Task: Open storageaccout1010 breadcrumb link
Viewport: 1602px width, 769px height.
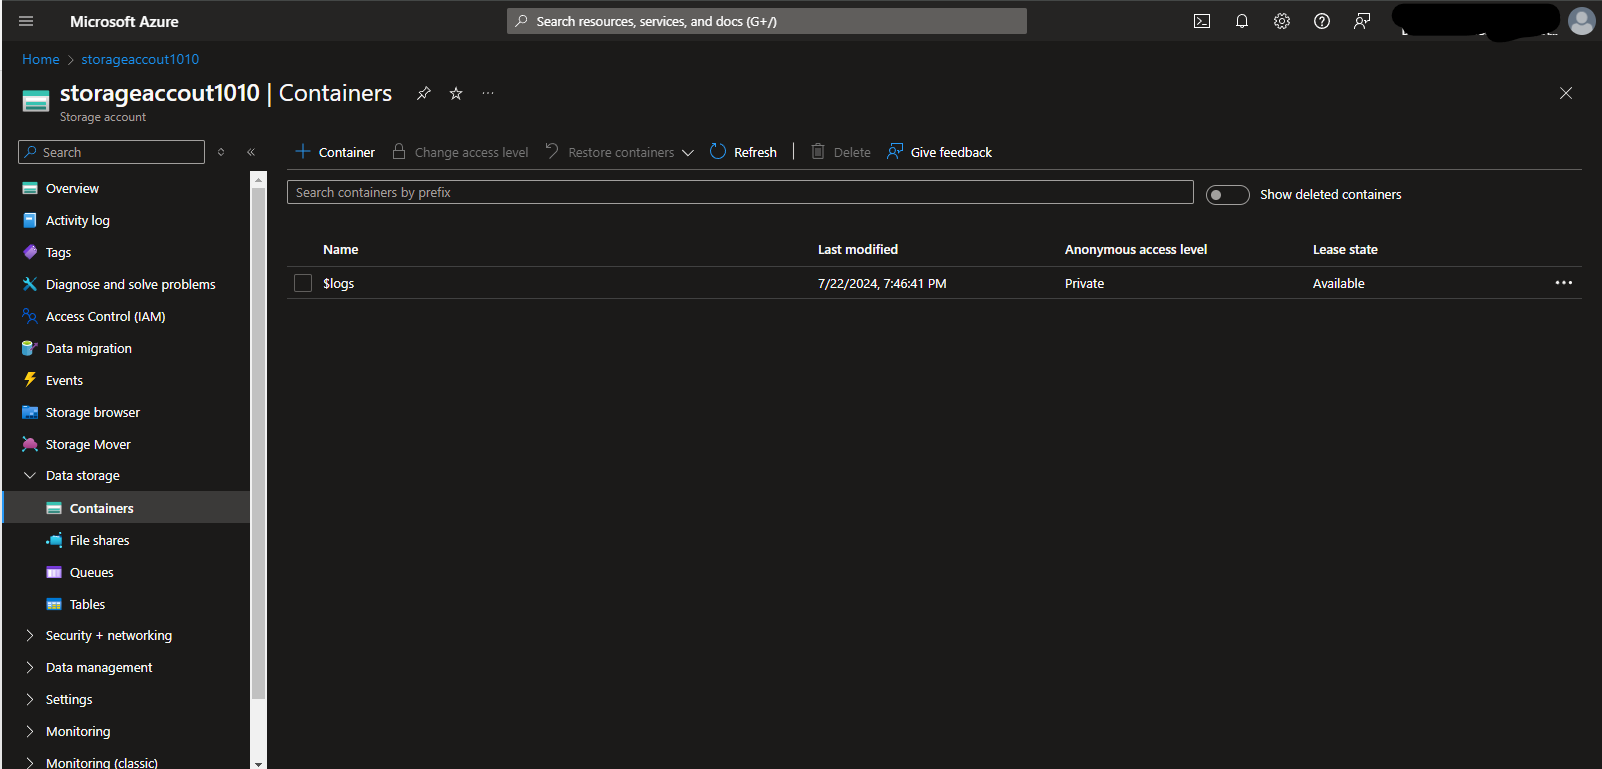Action: pyautogui.click(x=140, y=59)
